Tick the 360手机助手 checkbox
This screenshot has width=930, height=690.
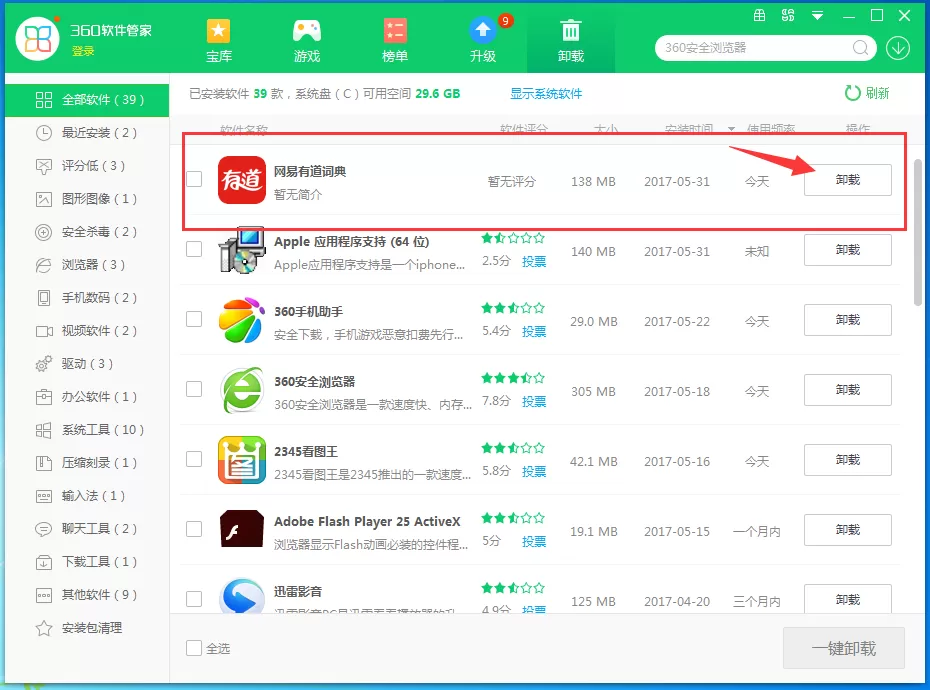point(194,319)
